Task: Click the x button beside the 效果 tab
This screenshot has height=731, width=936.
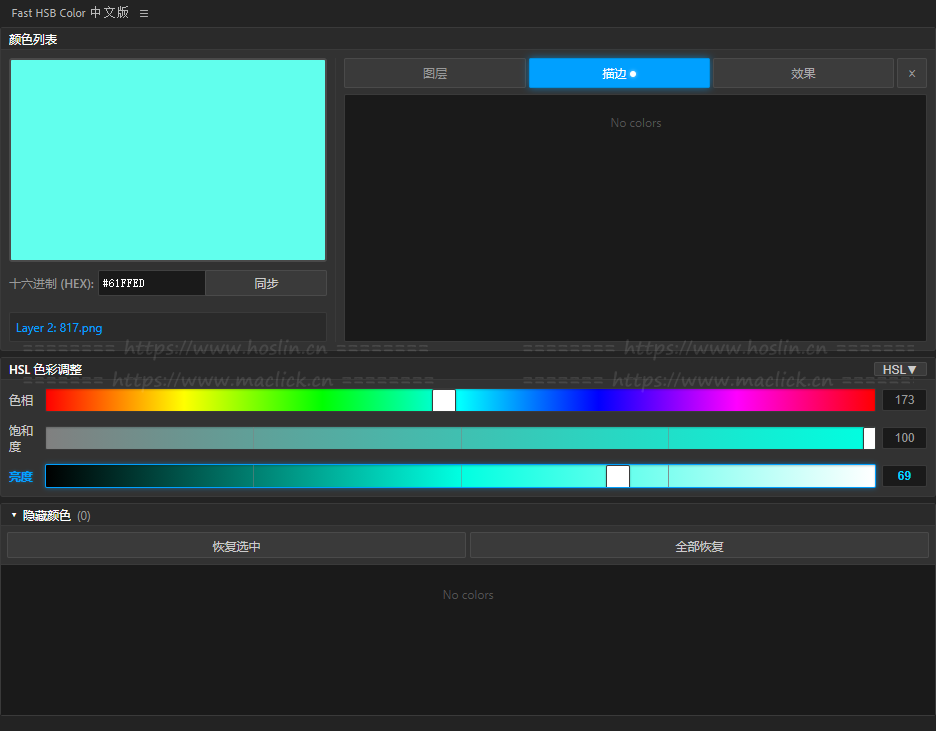Action: pos(911,73)
